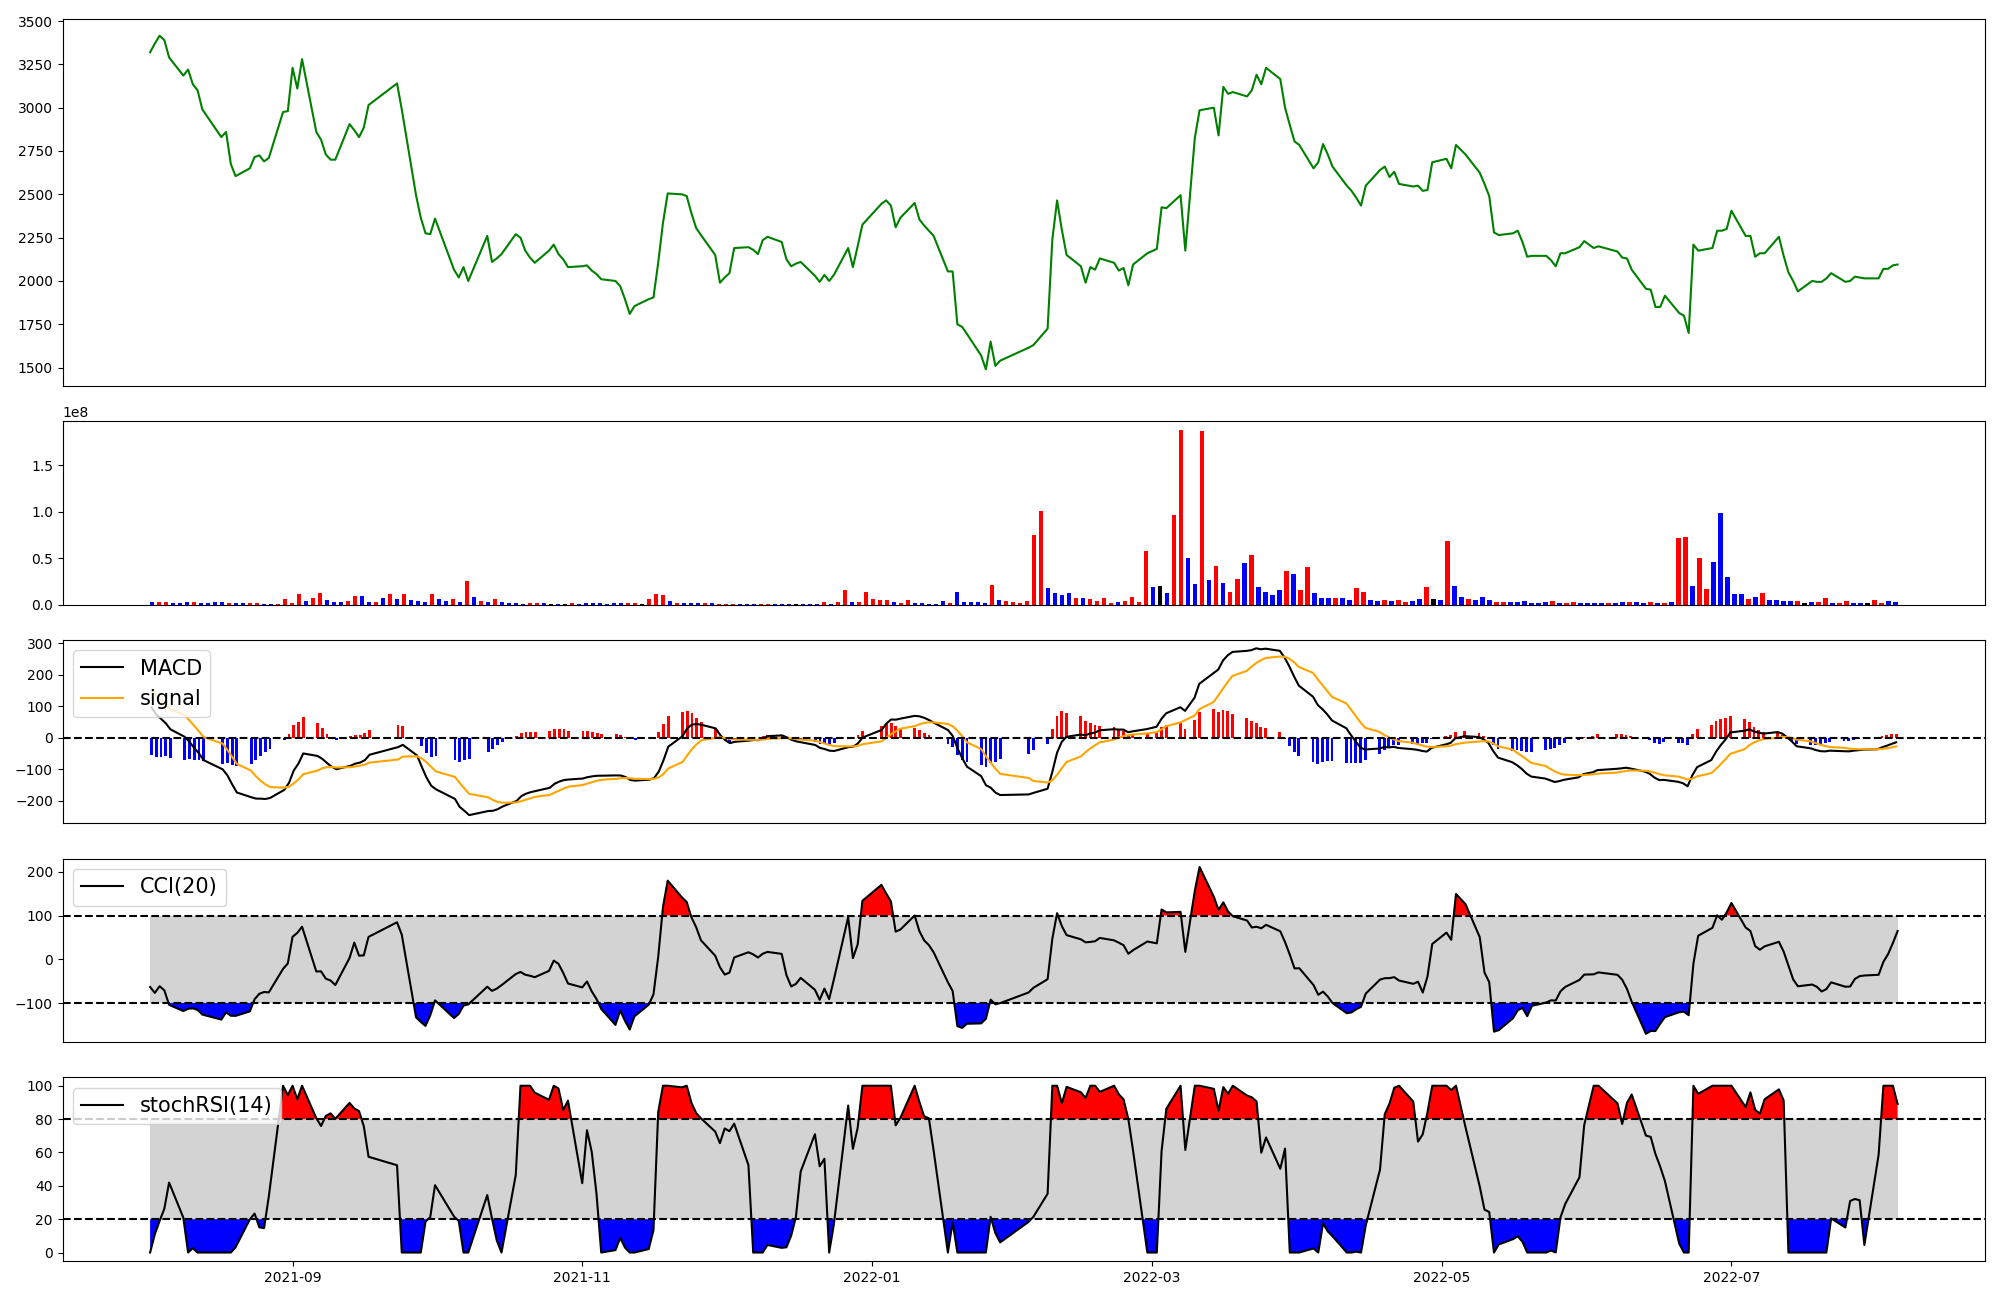Click the 2022-03 date axis label
Viewport: 2000px width, 1300px height.
1152,1277
